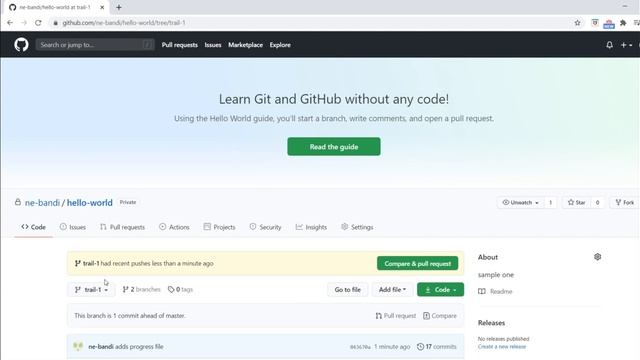Switch to the repository Issues tab
Viewport: 640px width, 360px height.
coord(73,227)
